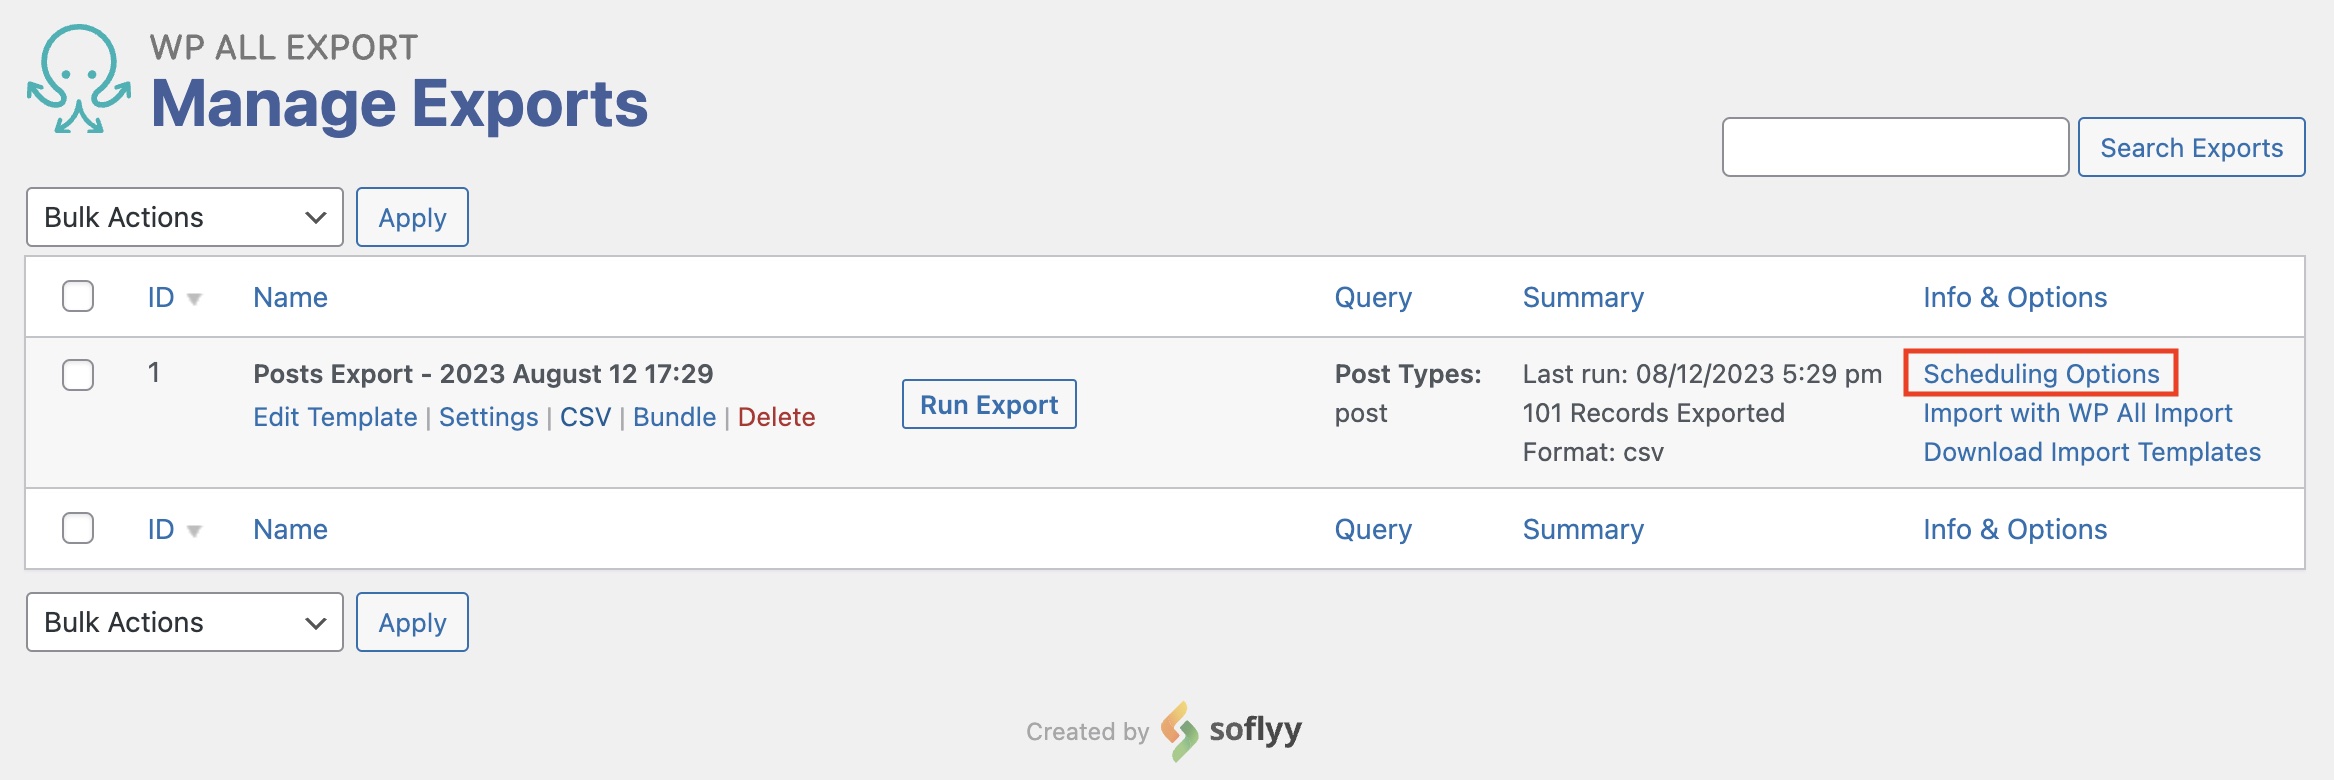Open Import with WP All Import link
The height and width of the screenshot is (780, 2334).
(2077, 413)
